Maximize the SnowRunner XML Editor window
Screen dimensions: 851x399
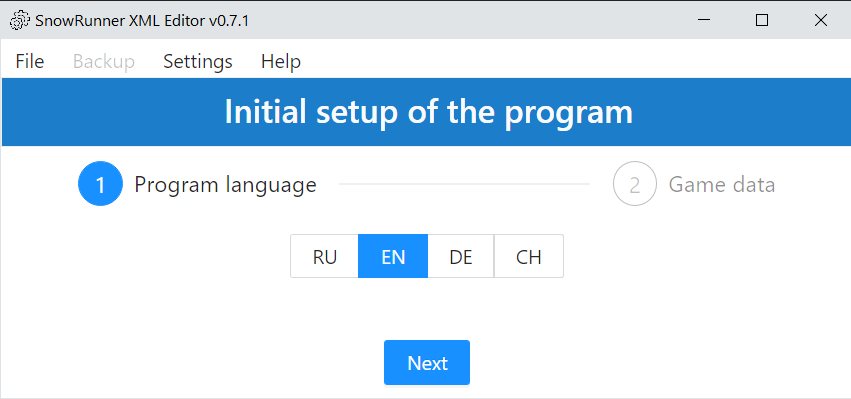point(762,20)
